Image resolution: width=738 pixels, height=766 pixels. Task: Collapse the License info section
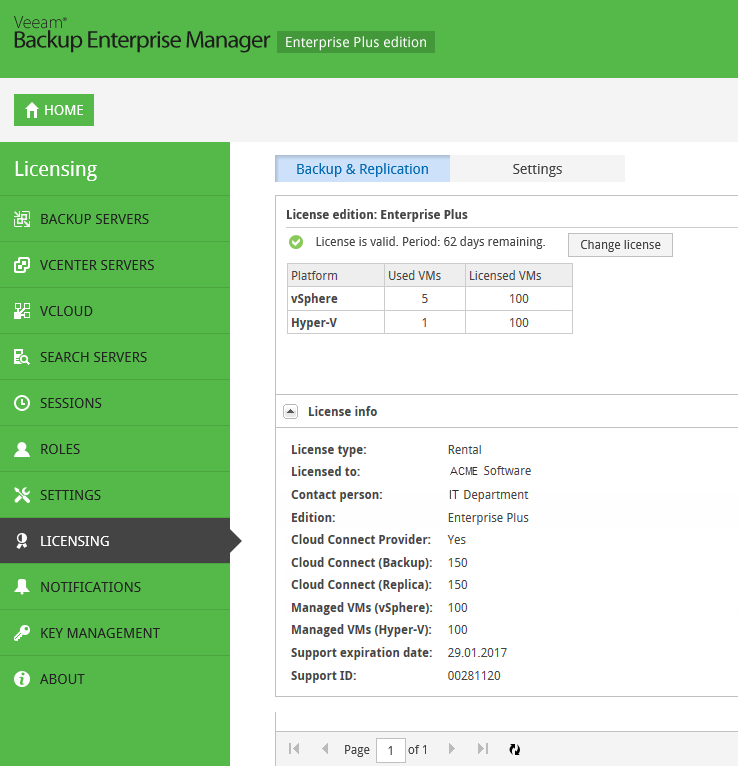[x=290, y=411]
